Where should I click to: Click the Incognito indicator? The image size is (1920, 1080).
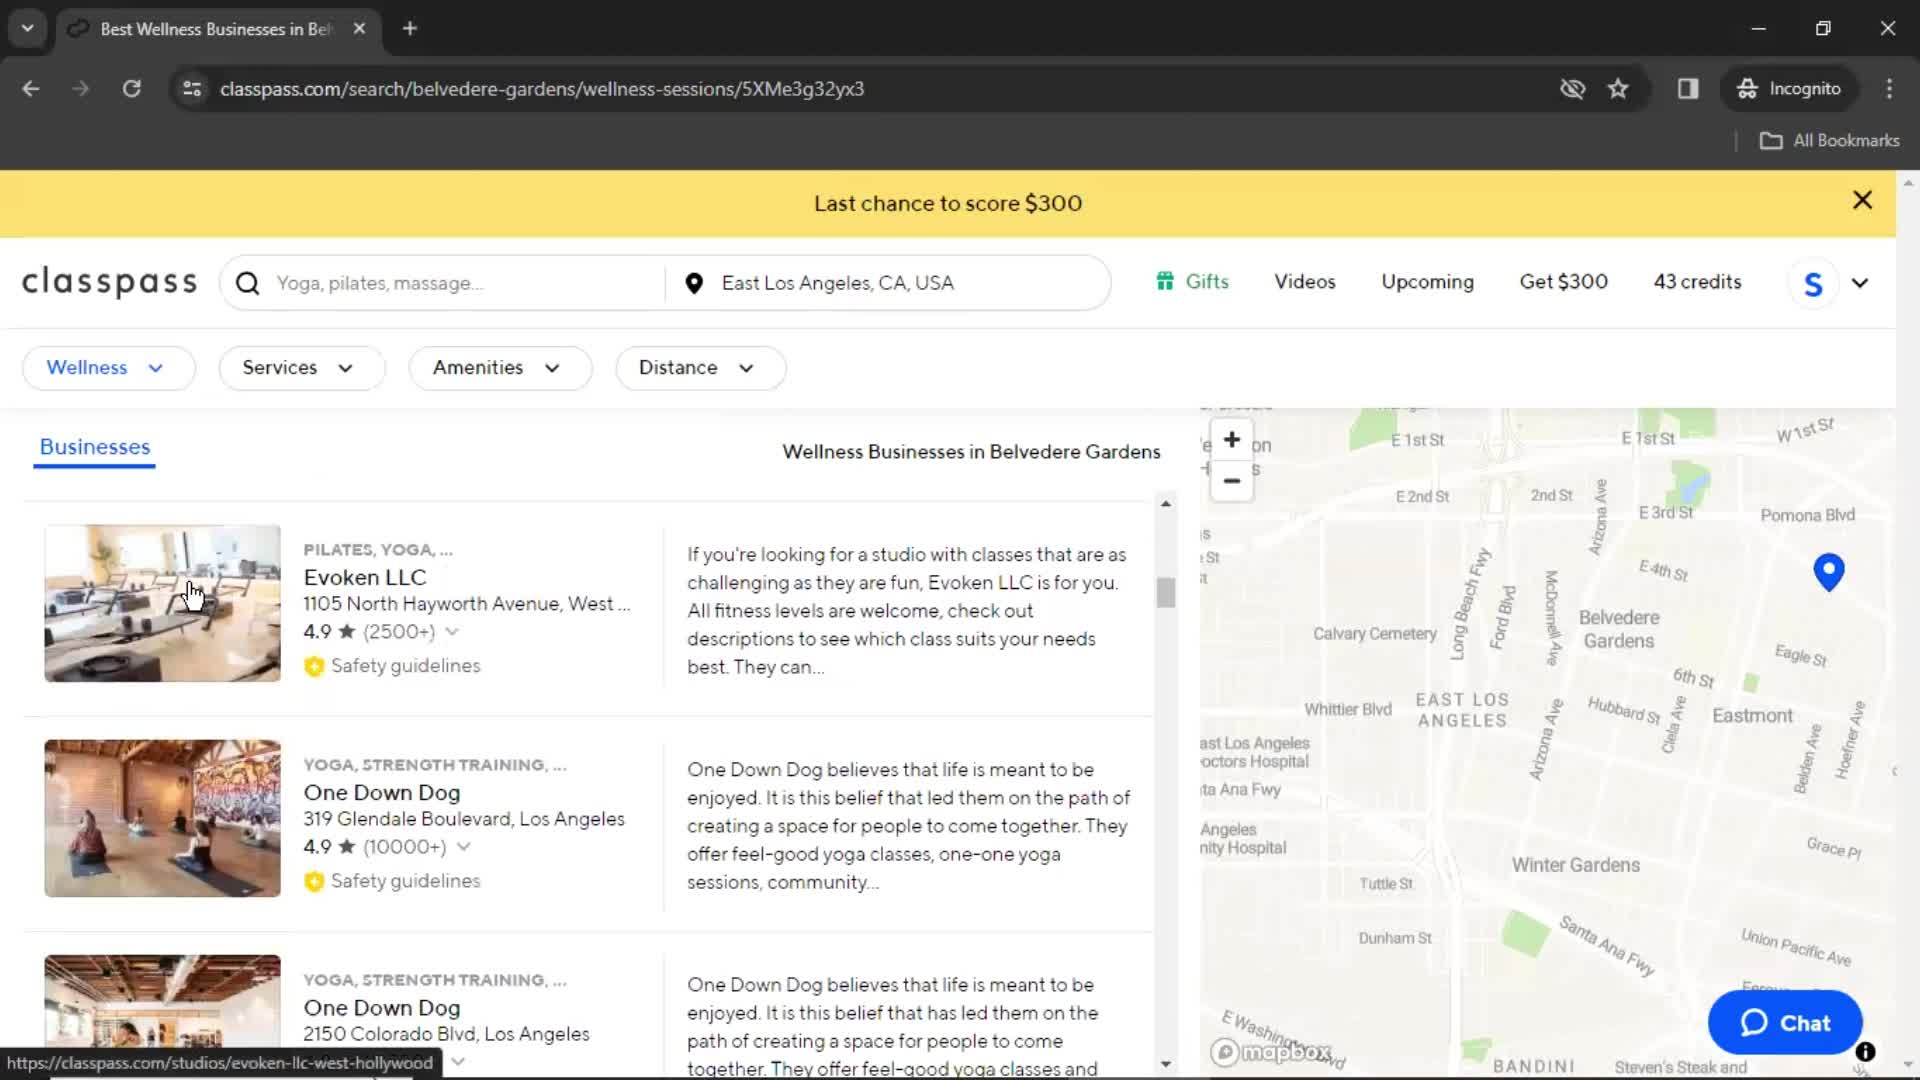click(x=1790, y=89)
